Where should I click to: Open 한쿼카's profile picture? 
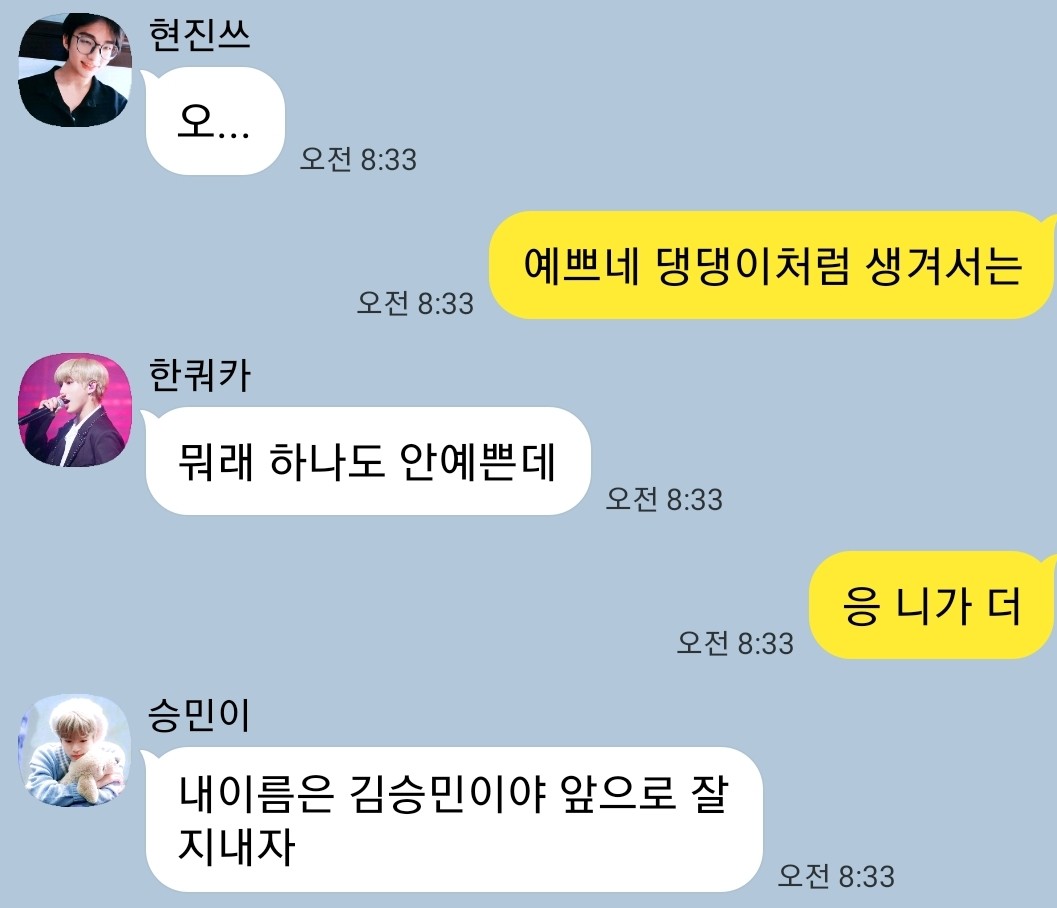tap(75, 410)
